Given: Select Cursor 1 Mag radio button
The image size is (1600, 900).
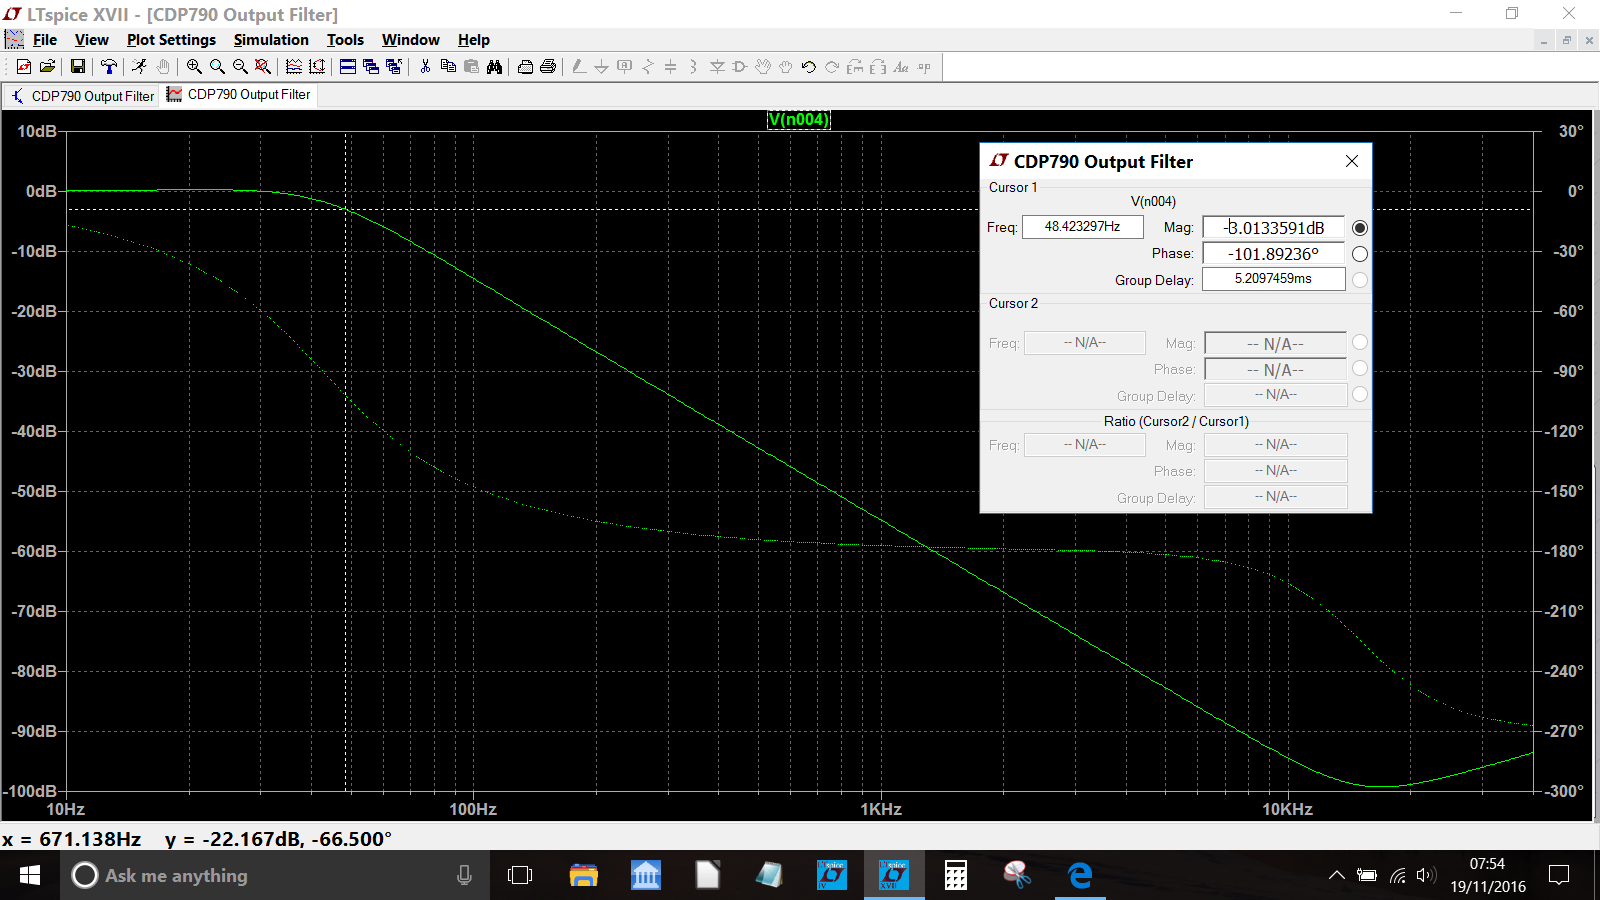Looking at the screenshot, I should [x=1360, y=228].
